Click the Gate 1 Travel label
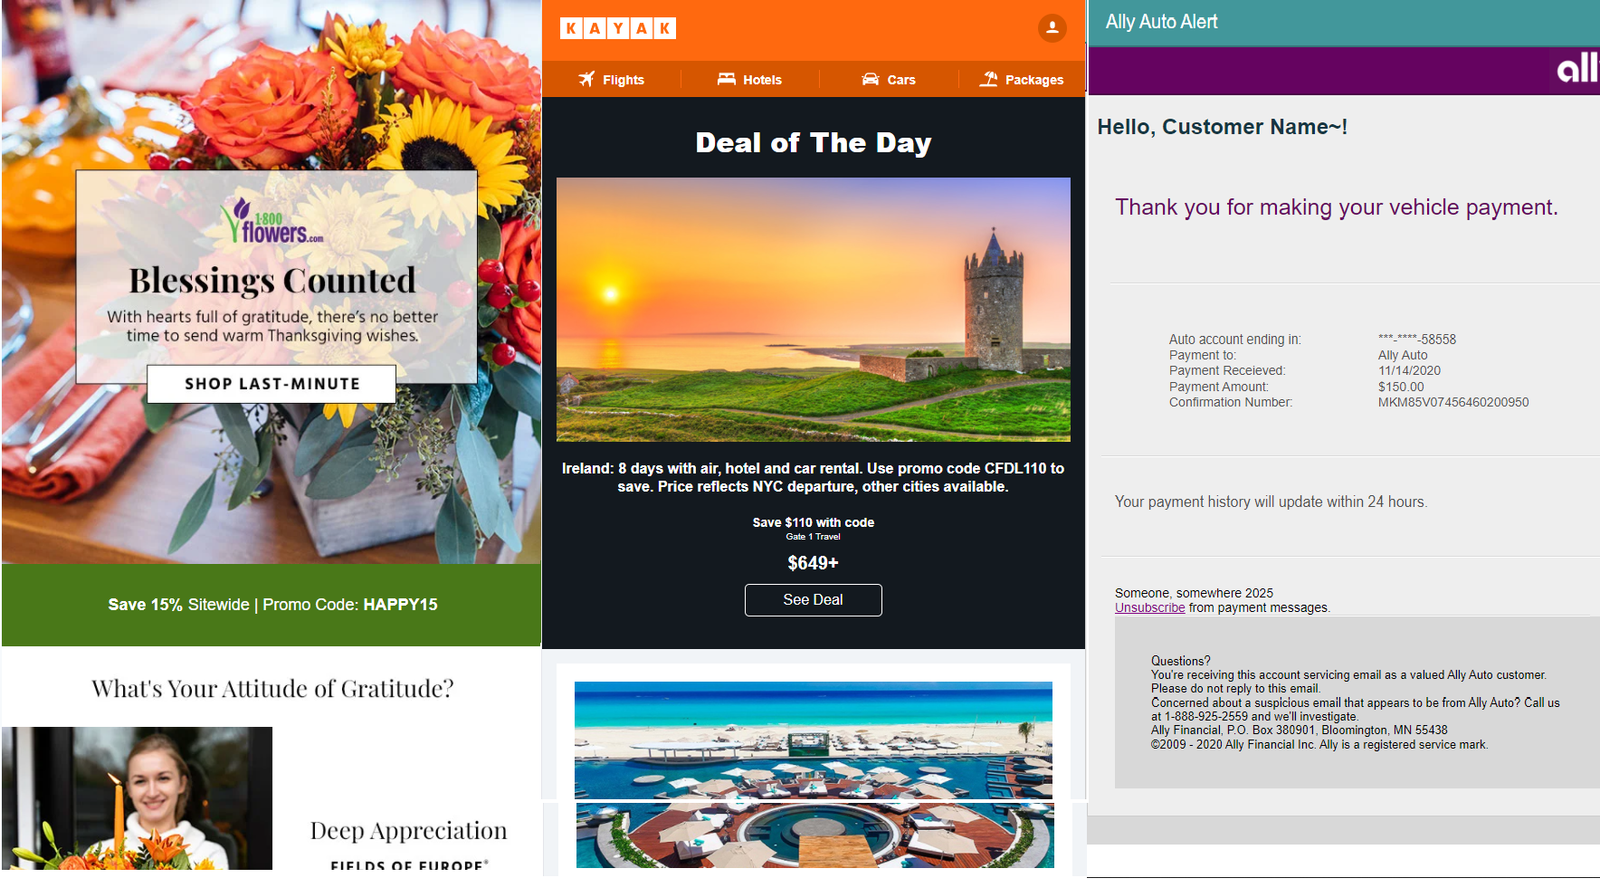The width and height of the screenshot is (1600, 880). point(813,537)
